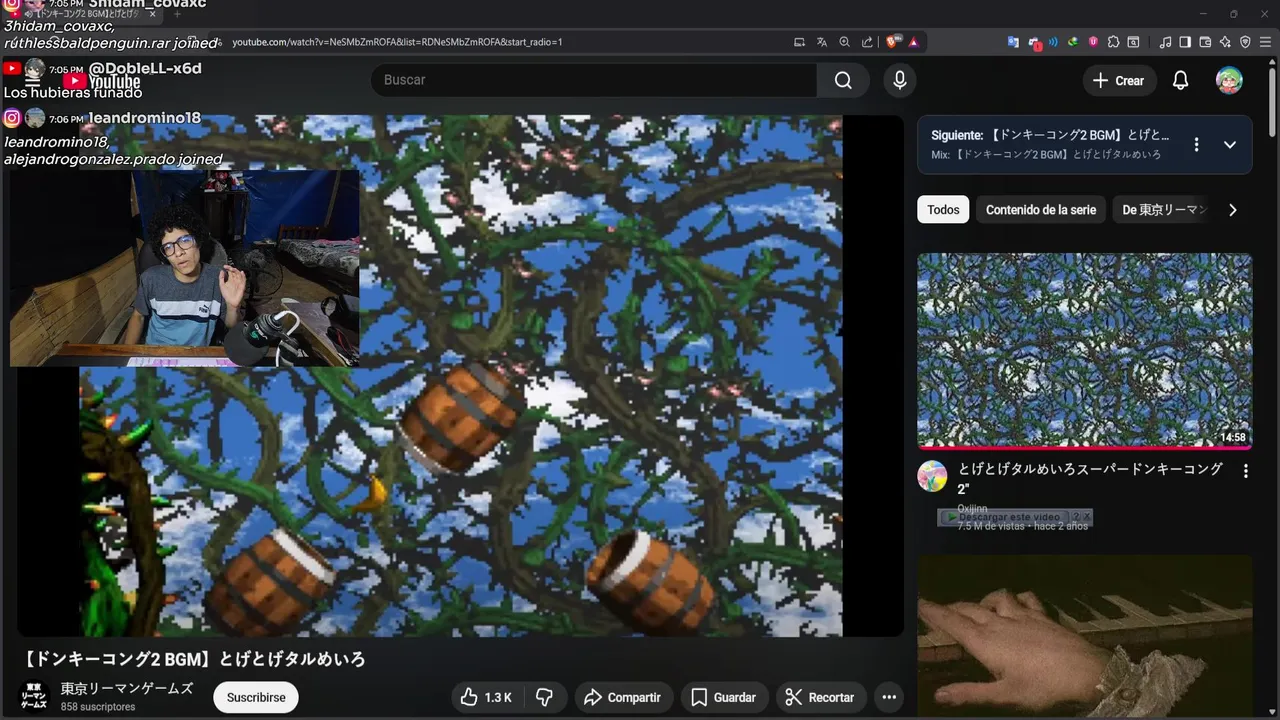Dislike the video with thumbs down

[x=545, y=697]
